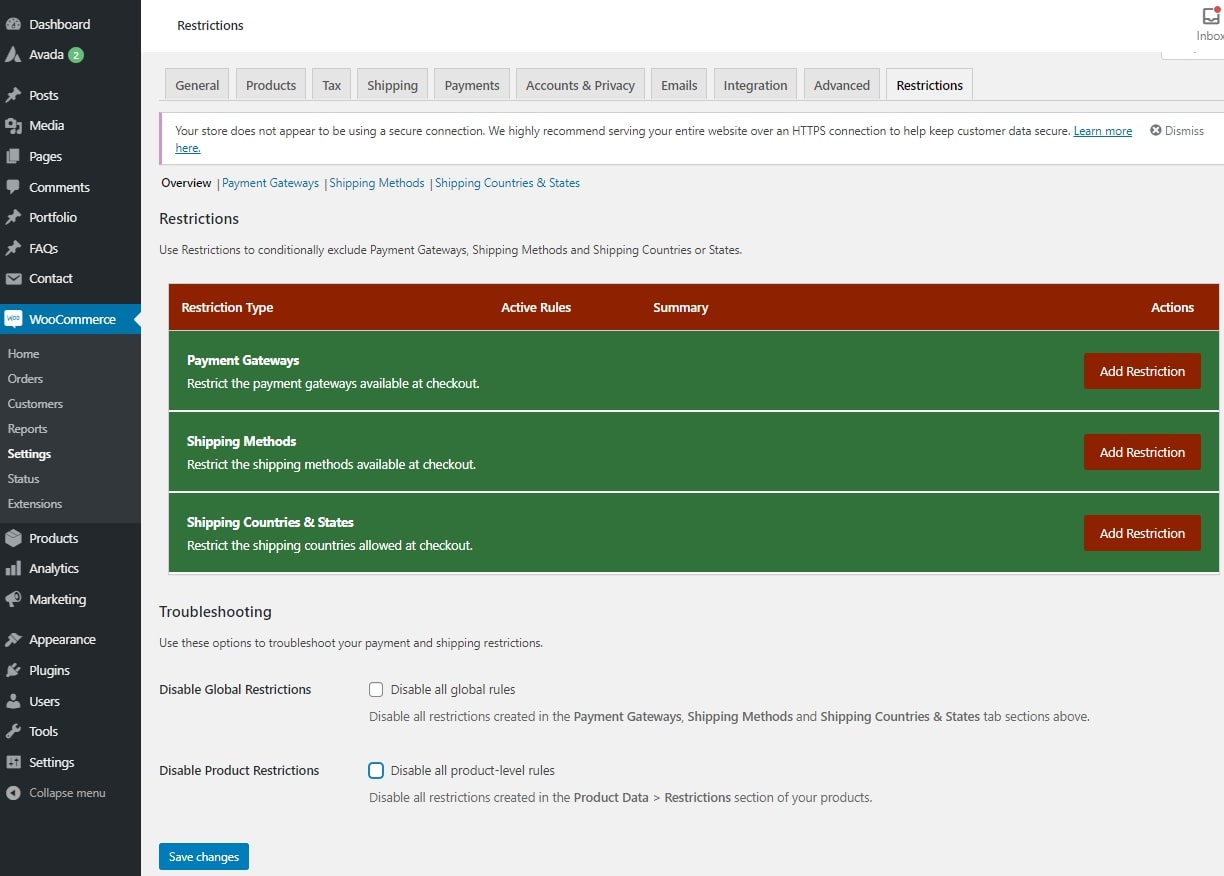Click the bold Settings WooCommerce submenu item
Image resolution: width=1224 pixels, height=876 pixels.
pyautogui.click(x=29, y=454)
